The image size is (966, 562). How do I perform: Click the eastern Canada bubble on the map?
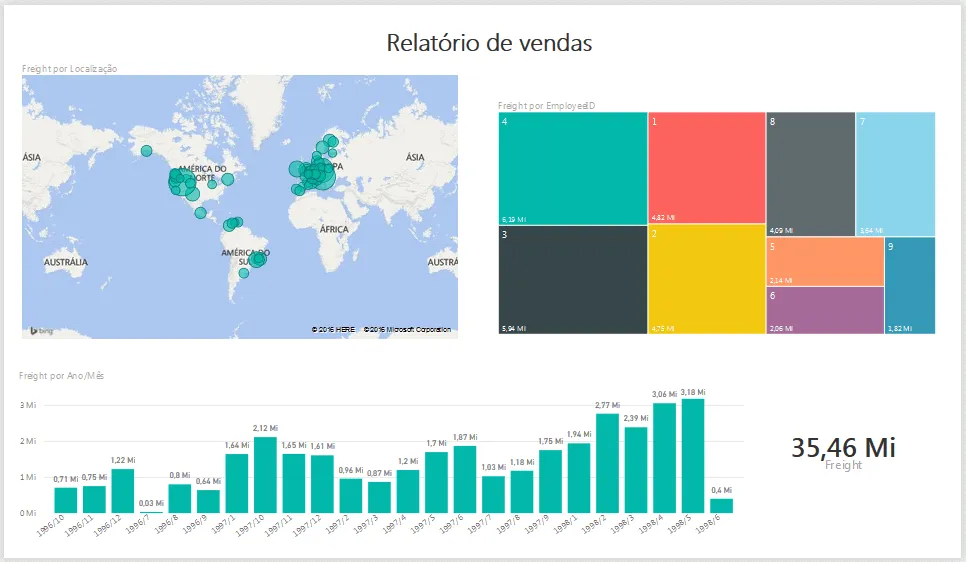click(228, 179)
